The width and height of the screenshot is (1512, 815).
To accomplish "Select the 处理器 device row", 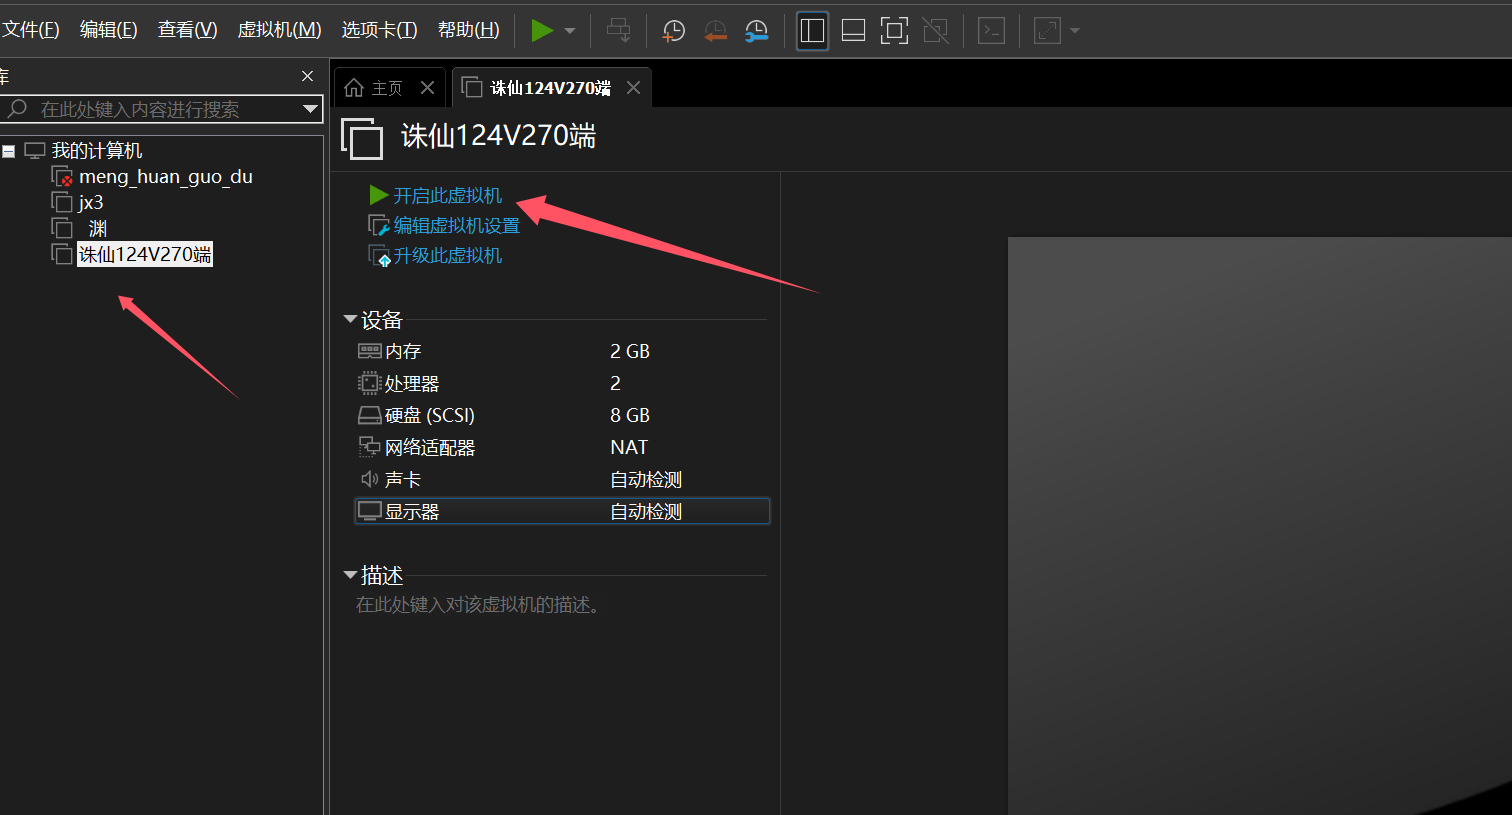I will coord(562,383).
